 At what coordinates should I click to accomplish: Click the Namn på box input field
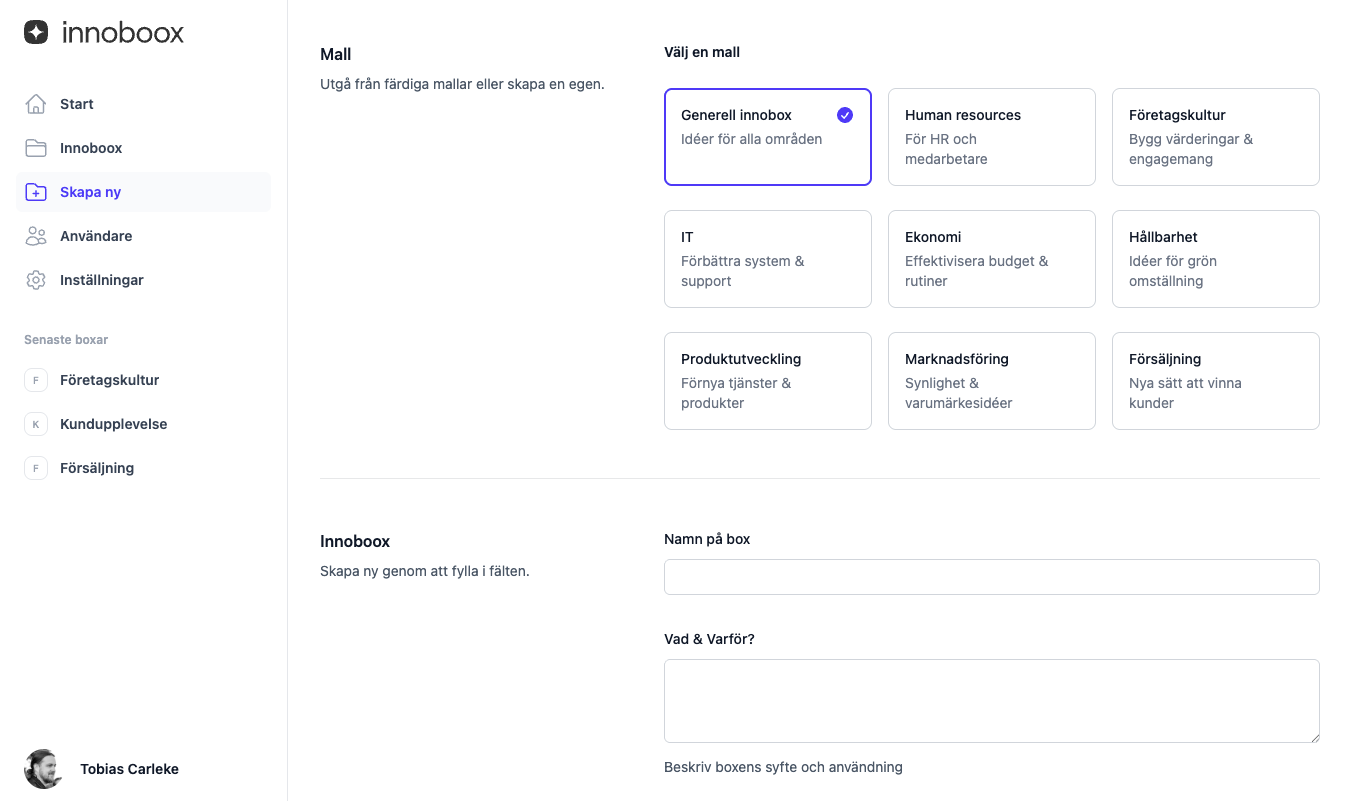pyautogui.click(x=991, y=577)
